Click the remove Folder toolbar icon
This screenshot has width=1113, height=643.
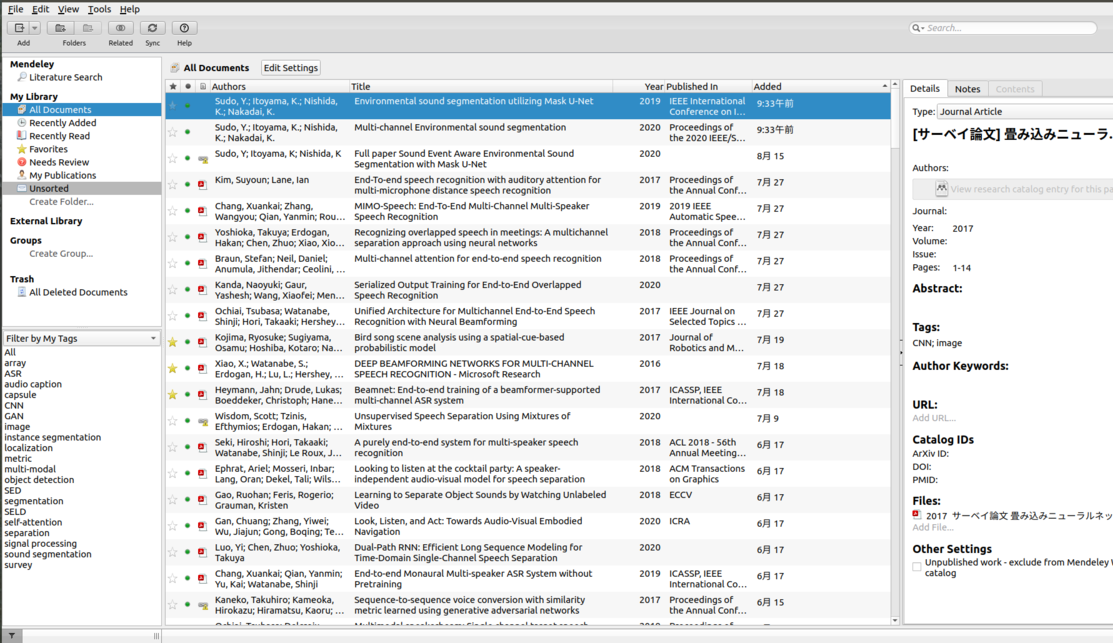click(x=87, y=28)
